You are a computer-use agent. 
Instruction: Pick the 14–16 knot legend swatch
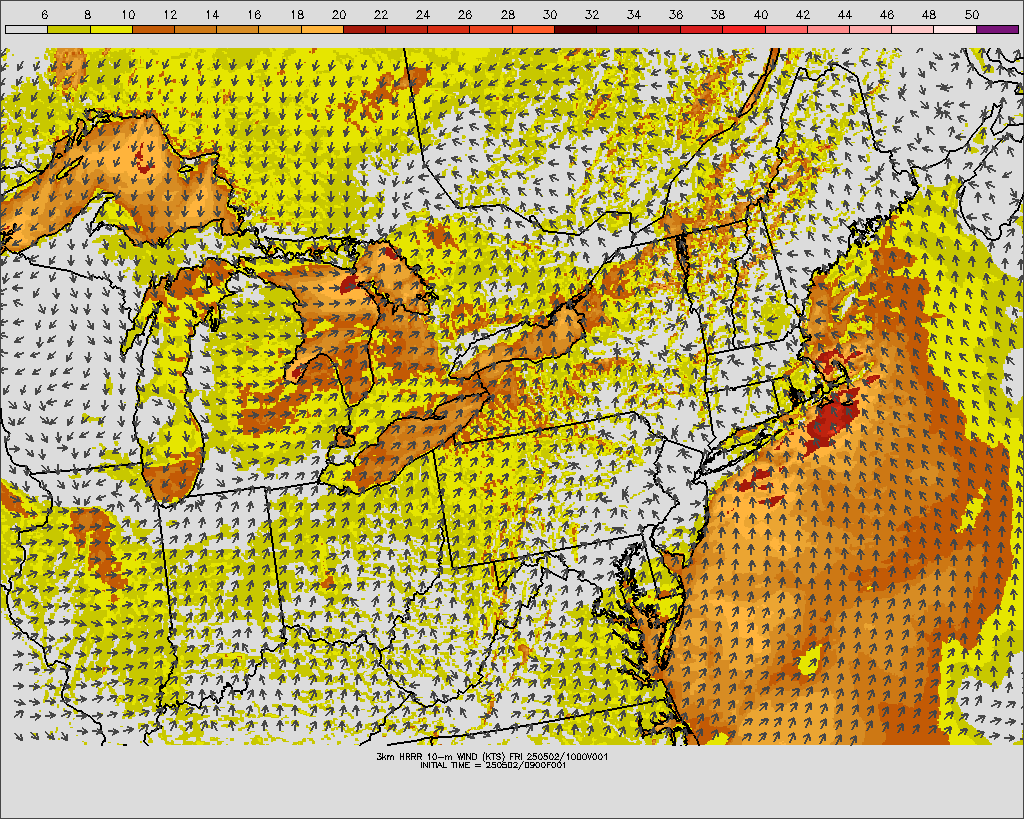(x=238, y=29)
